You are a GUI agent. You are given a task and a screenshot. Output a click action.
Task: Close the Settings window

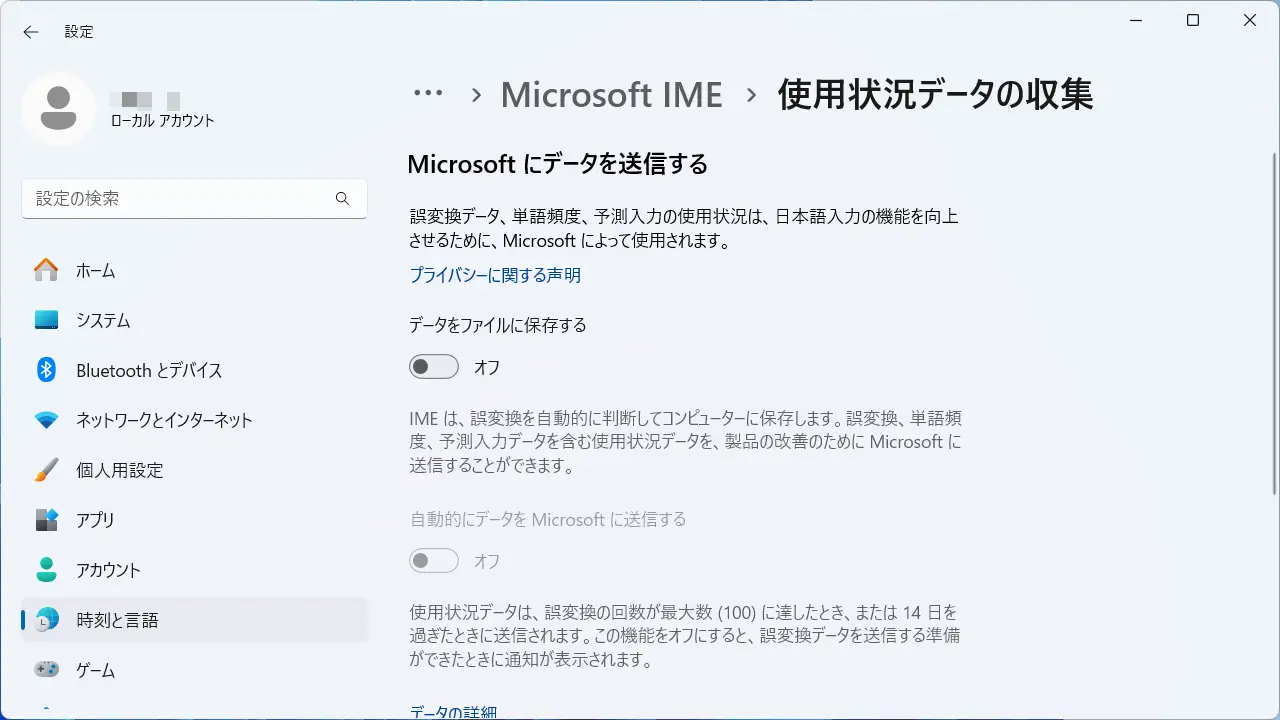(1250, 20)
